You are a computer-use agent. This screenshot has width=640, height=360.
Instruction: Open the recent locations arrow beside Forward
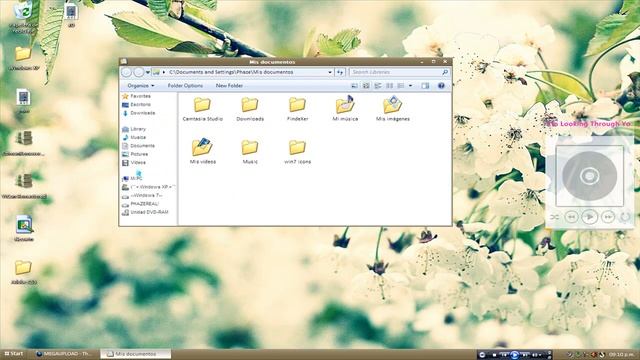(148, 72)
